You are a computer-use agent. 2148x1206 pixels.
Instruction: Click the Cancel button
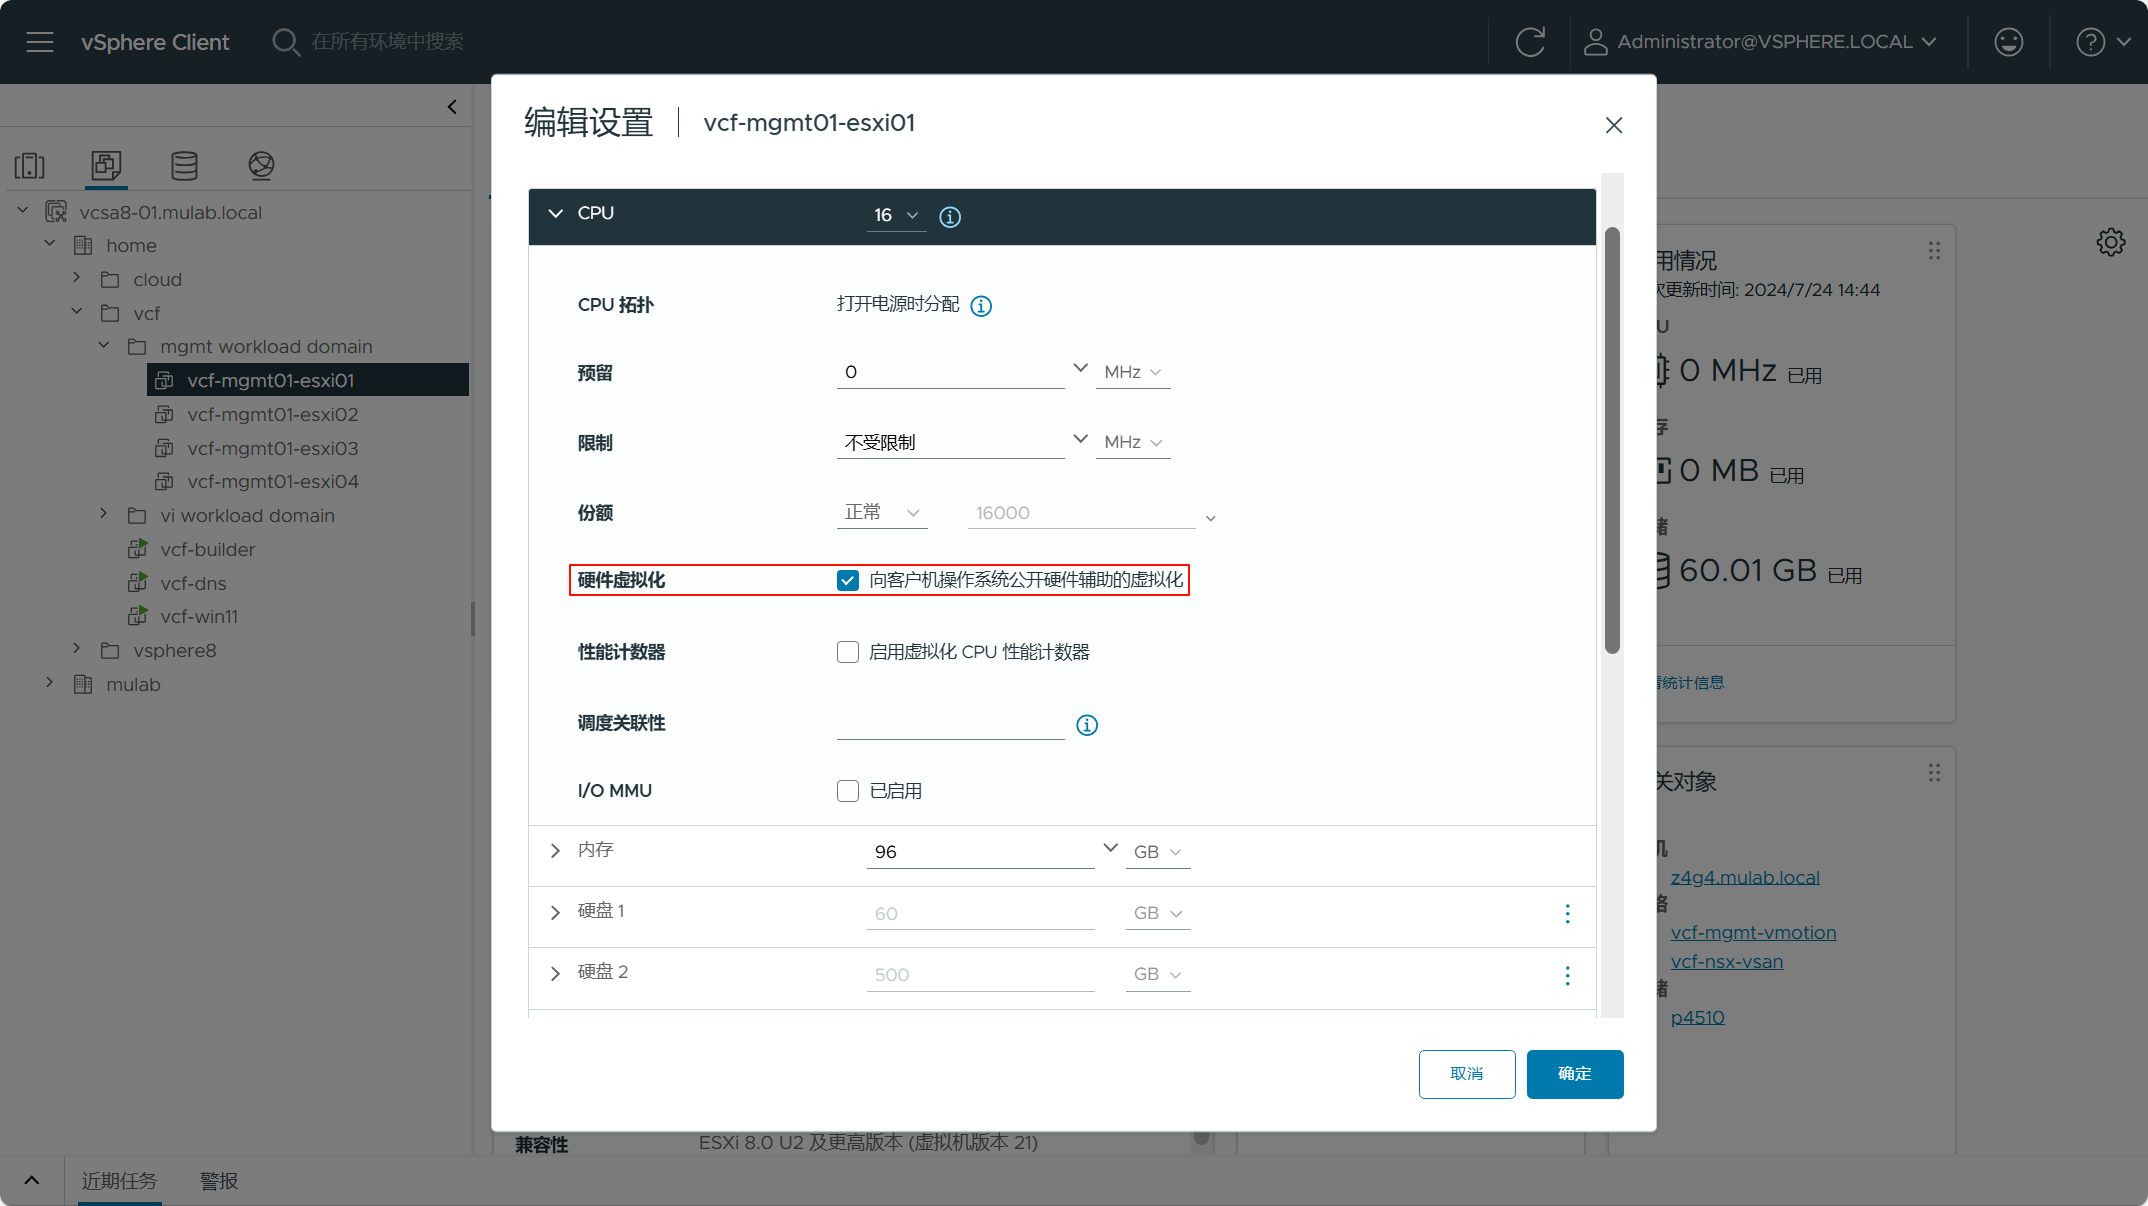(x=1467, y=1074)
